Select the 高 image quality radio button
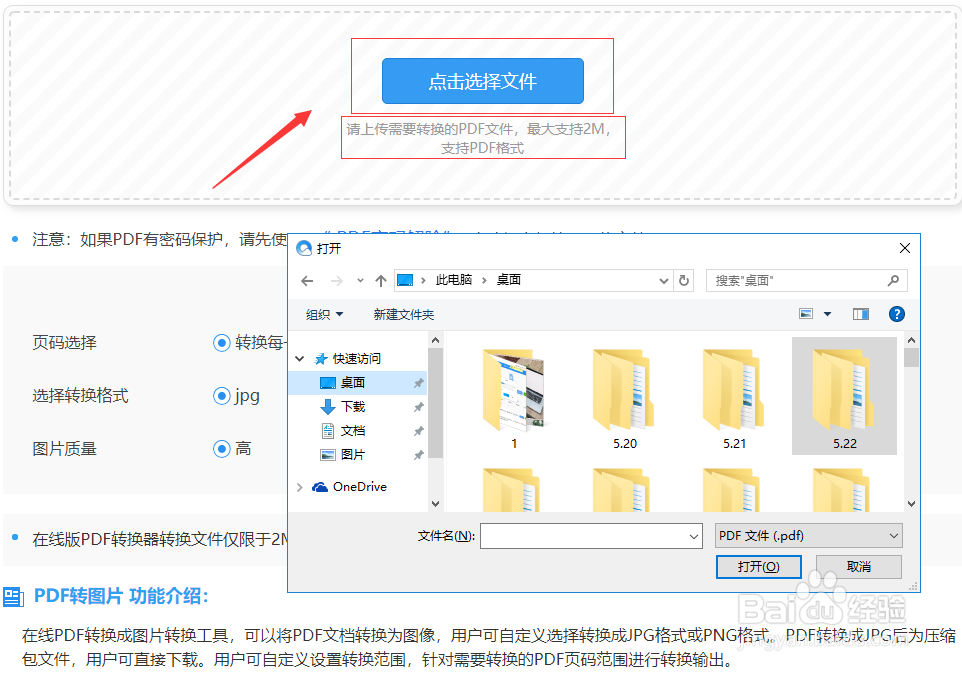Screen dimensions: 962x673 (x=221, y=449)
